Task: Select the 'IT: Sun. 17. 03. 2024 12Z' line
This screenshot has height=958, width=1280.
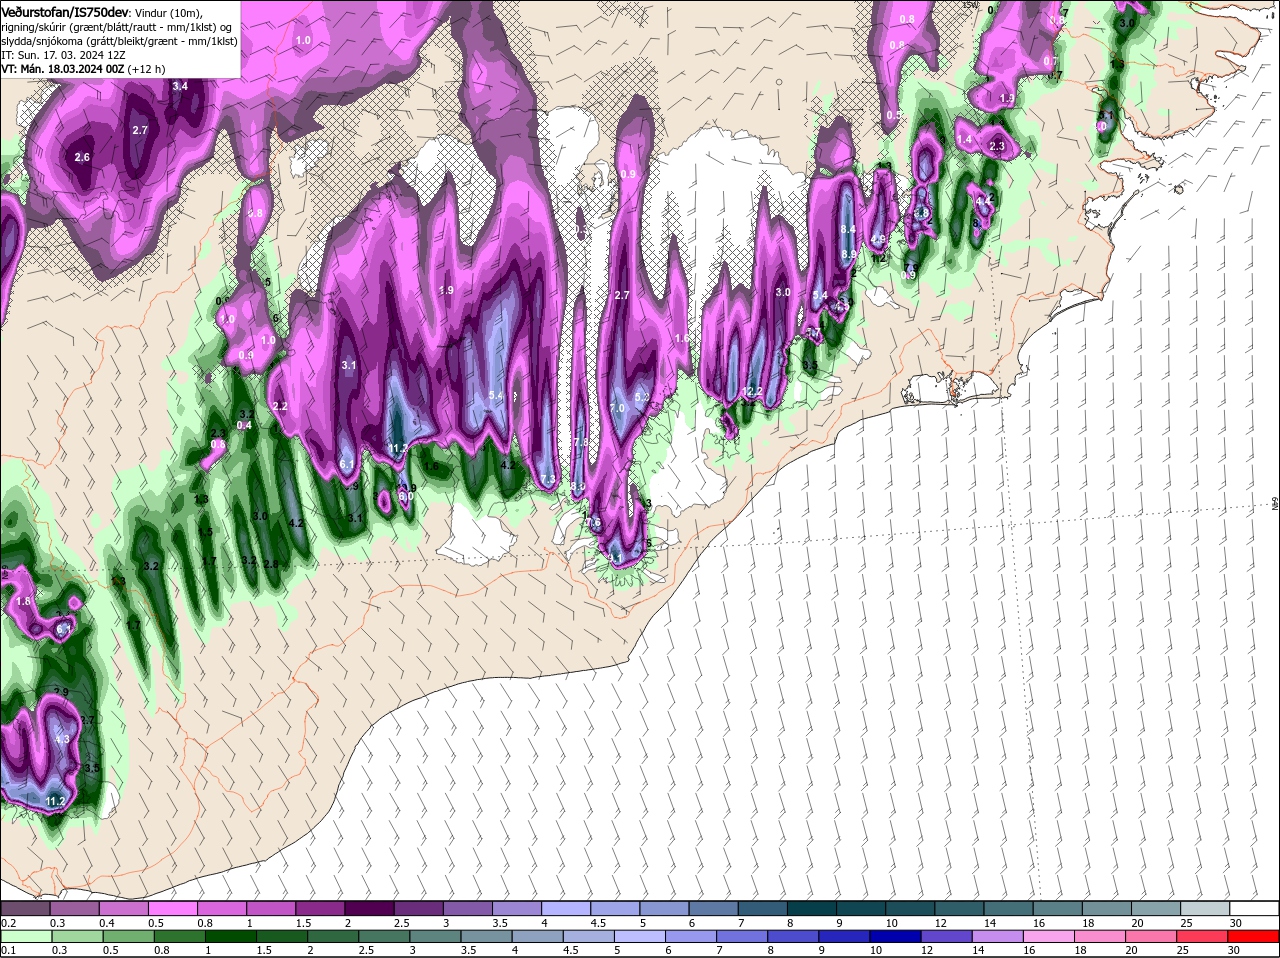Action: pos(62,55)
